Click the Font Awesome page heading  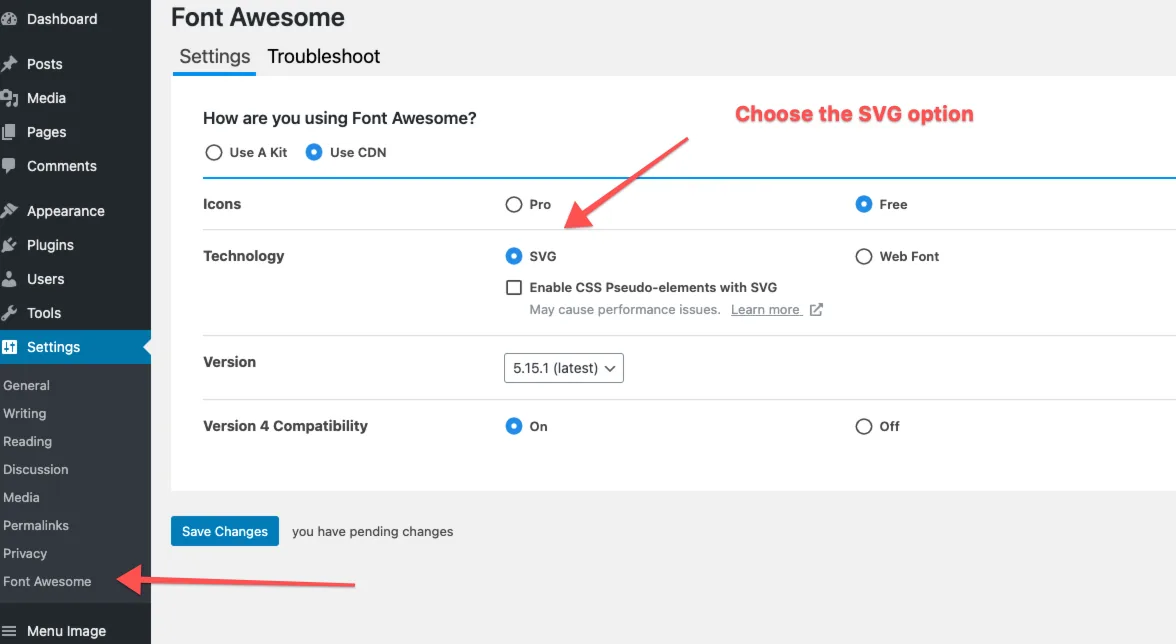pyautogui.click(x=258, y=17)
